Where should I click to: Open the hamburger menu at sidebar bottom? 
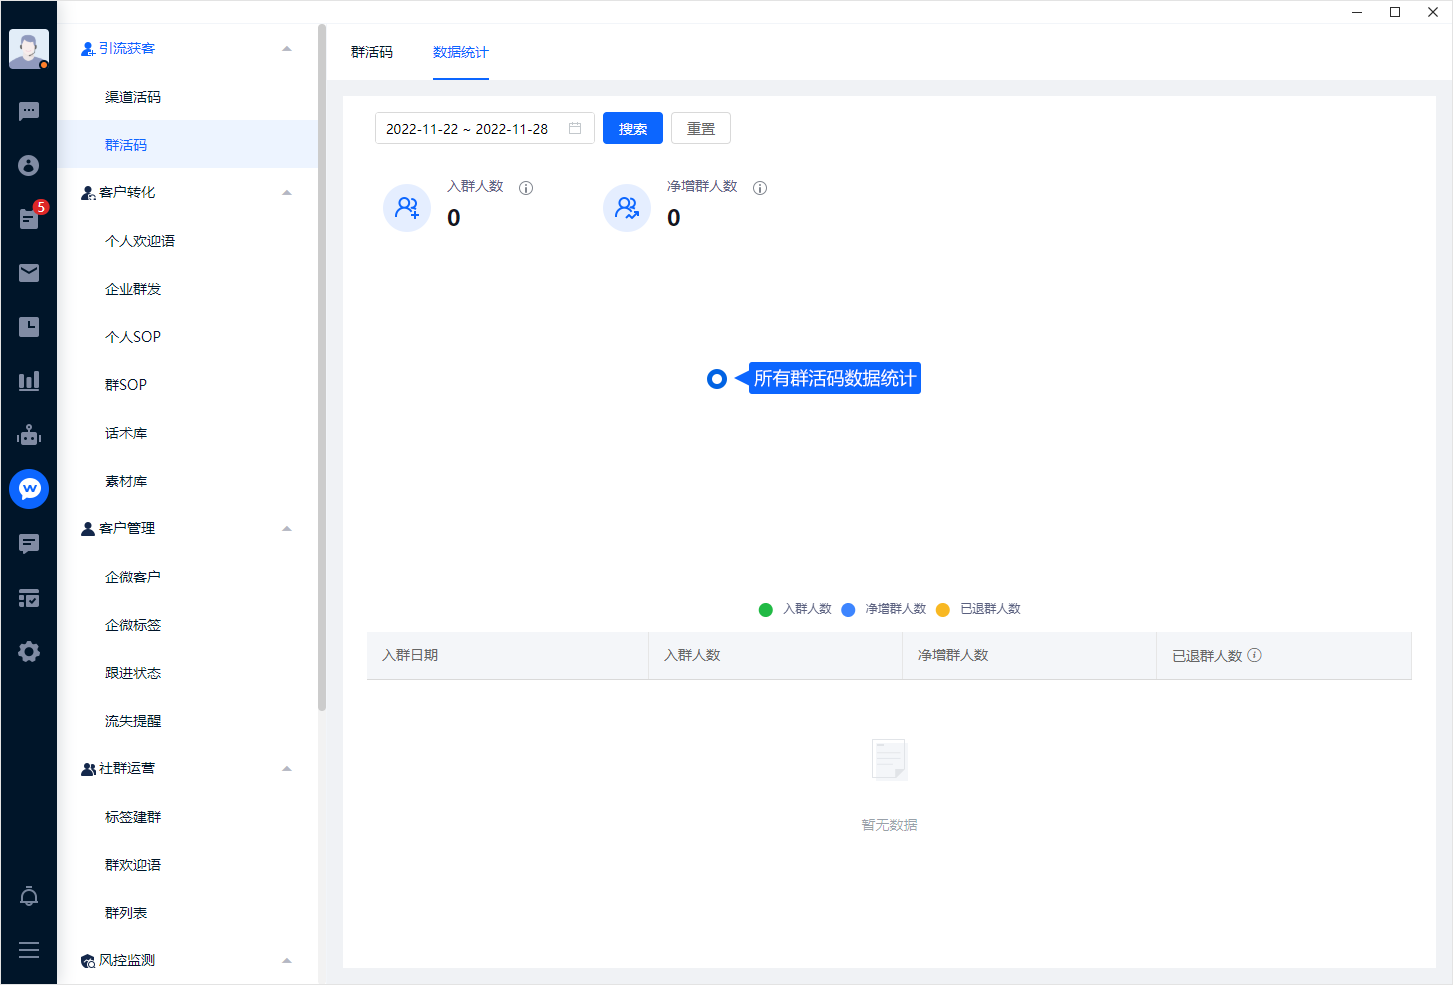tap(29, 950)
